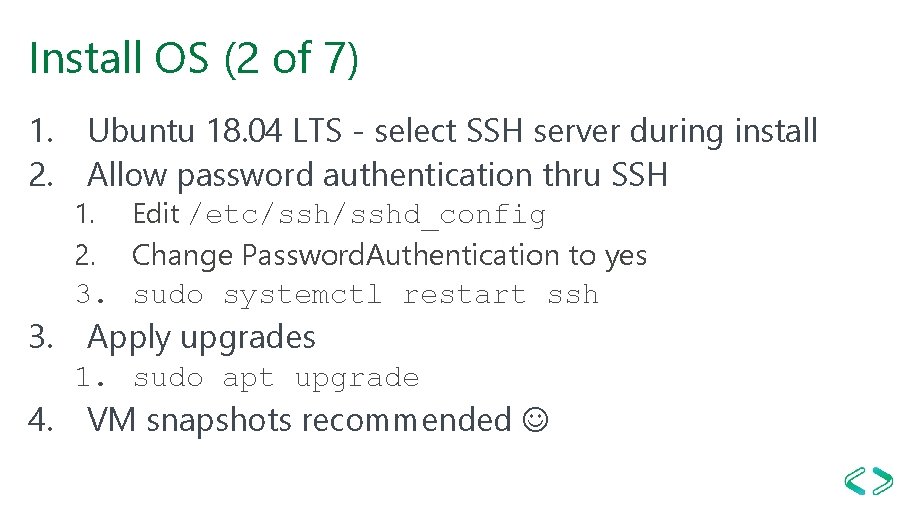The height and width of the screenshot is (510, 907).
Task: Click the Change PasswordAuthentication to yes line
Action: (x=389, y=256)
